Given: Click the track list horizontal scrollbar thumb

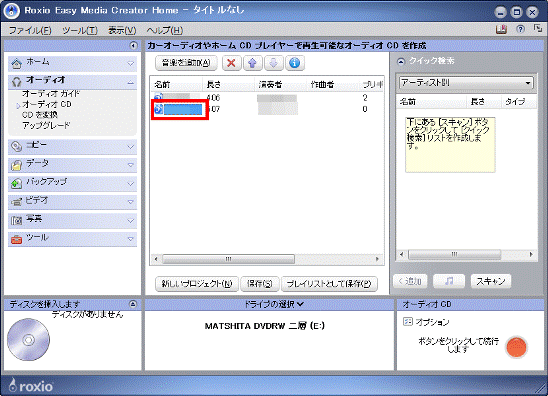Looking at the screenshot, I should coord(229,259).
